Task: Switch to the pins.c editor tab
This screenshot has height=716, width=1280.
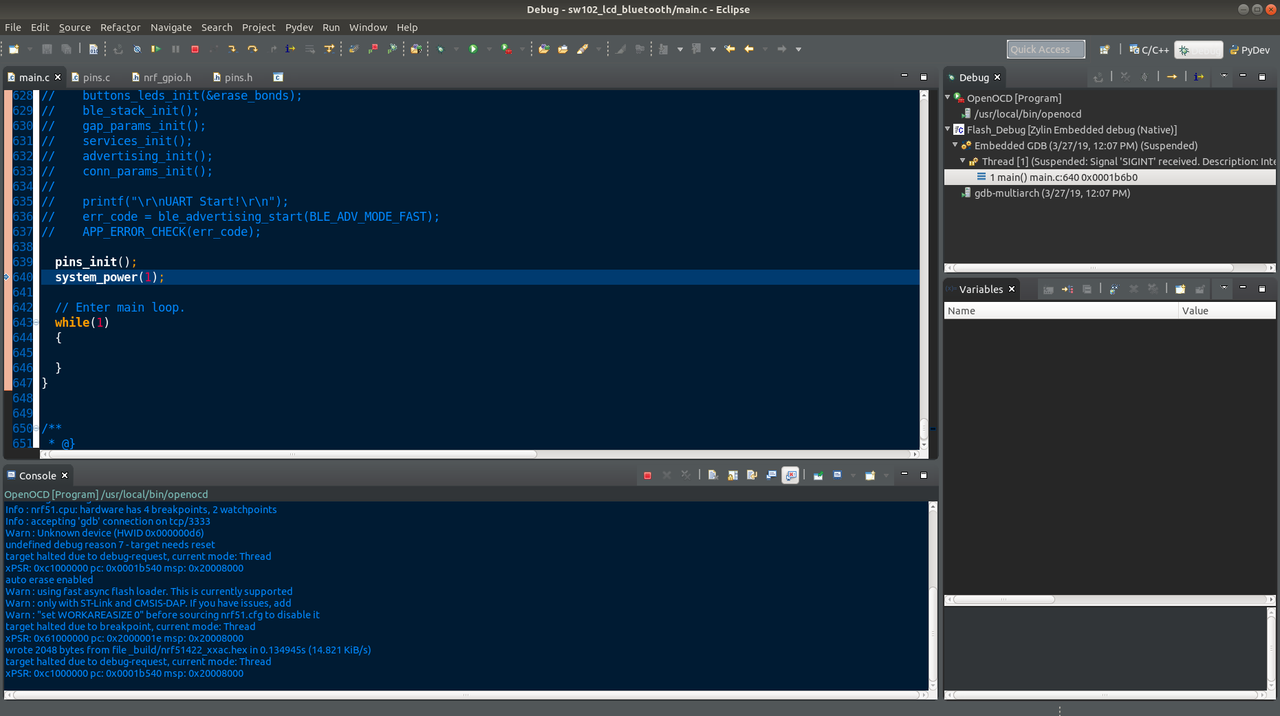Action: tap(96, 77)
